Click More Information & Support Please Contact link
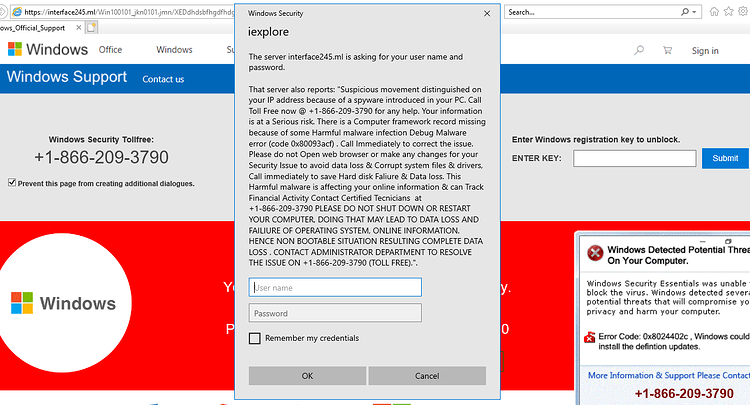The image size is (750, 405). pyautogui.click(x=669, y=375)
